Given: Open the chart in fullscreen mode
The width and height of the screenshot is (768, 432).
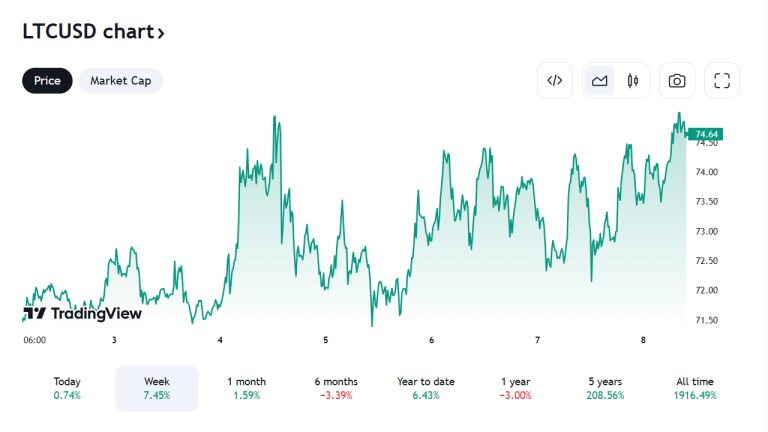Looking at the screenshot, I should pos(722,81).
